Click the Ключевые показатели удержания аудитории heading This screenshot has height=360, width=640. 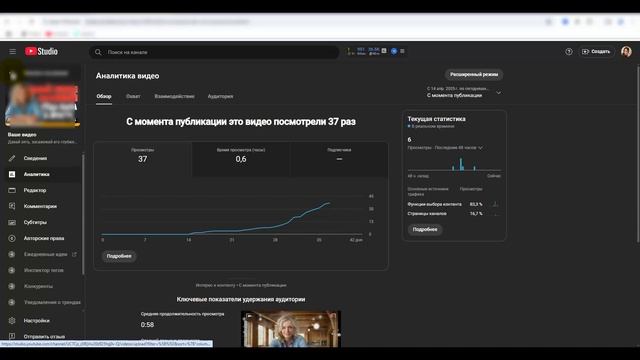point(241,299)
